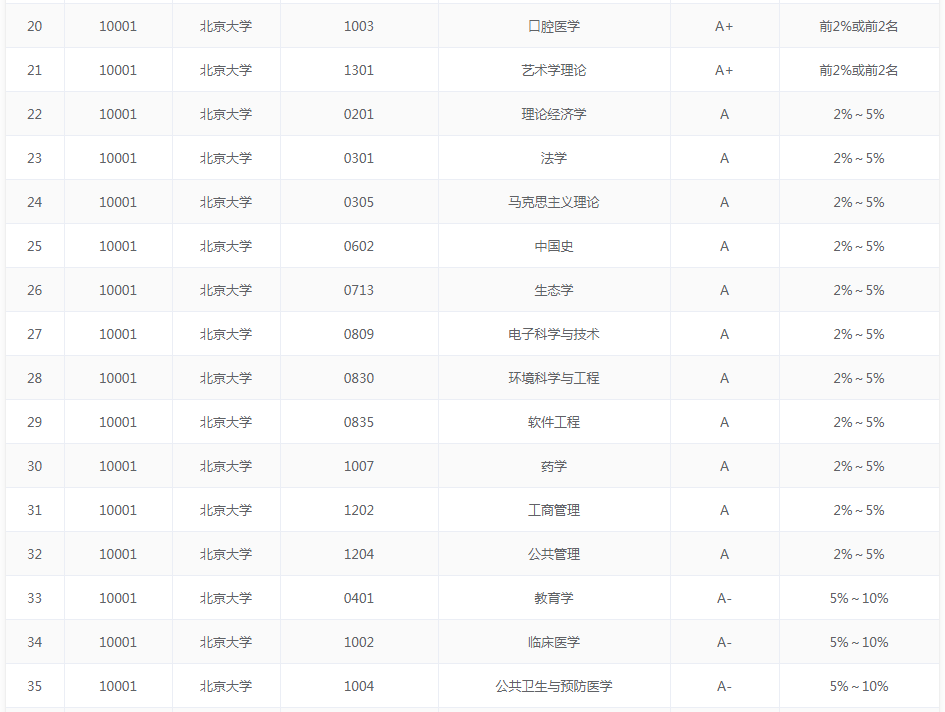Select 5%~10% in row 35
945x712 pixels.
pos(859,687)
